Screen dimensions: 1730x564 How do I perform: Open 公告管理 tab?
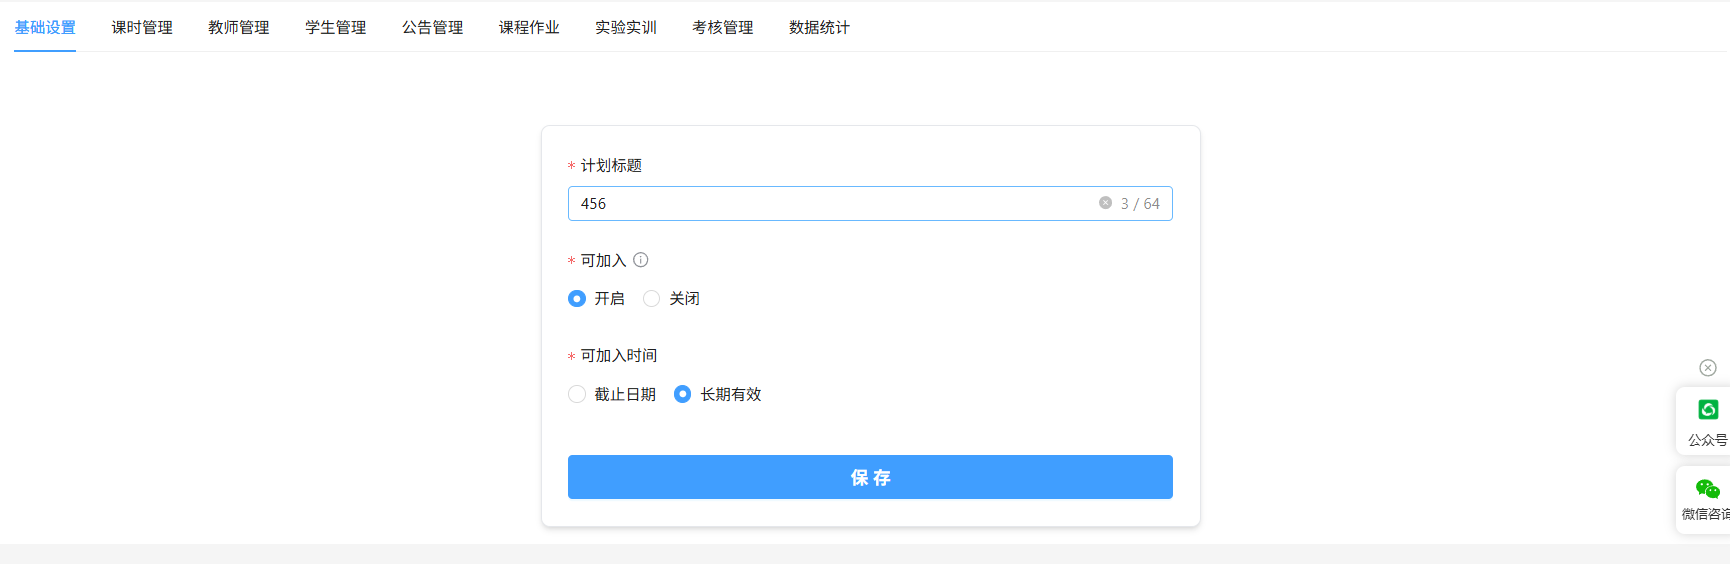coord(433,28)
